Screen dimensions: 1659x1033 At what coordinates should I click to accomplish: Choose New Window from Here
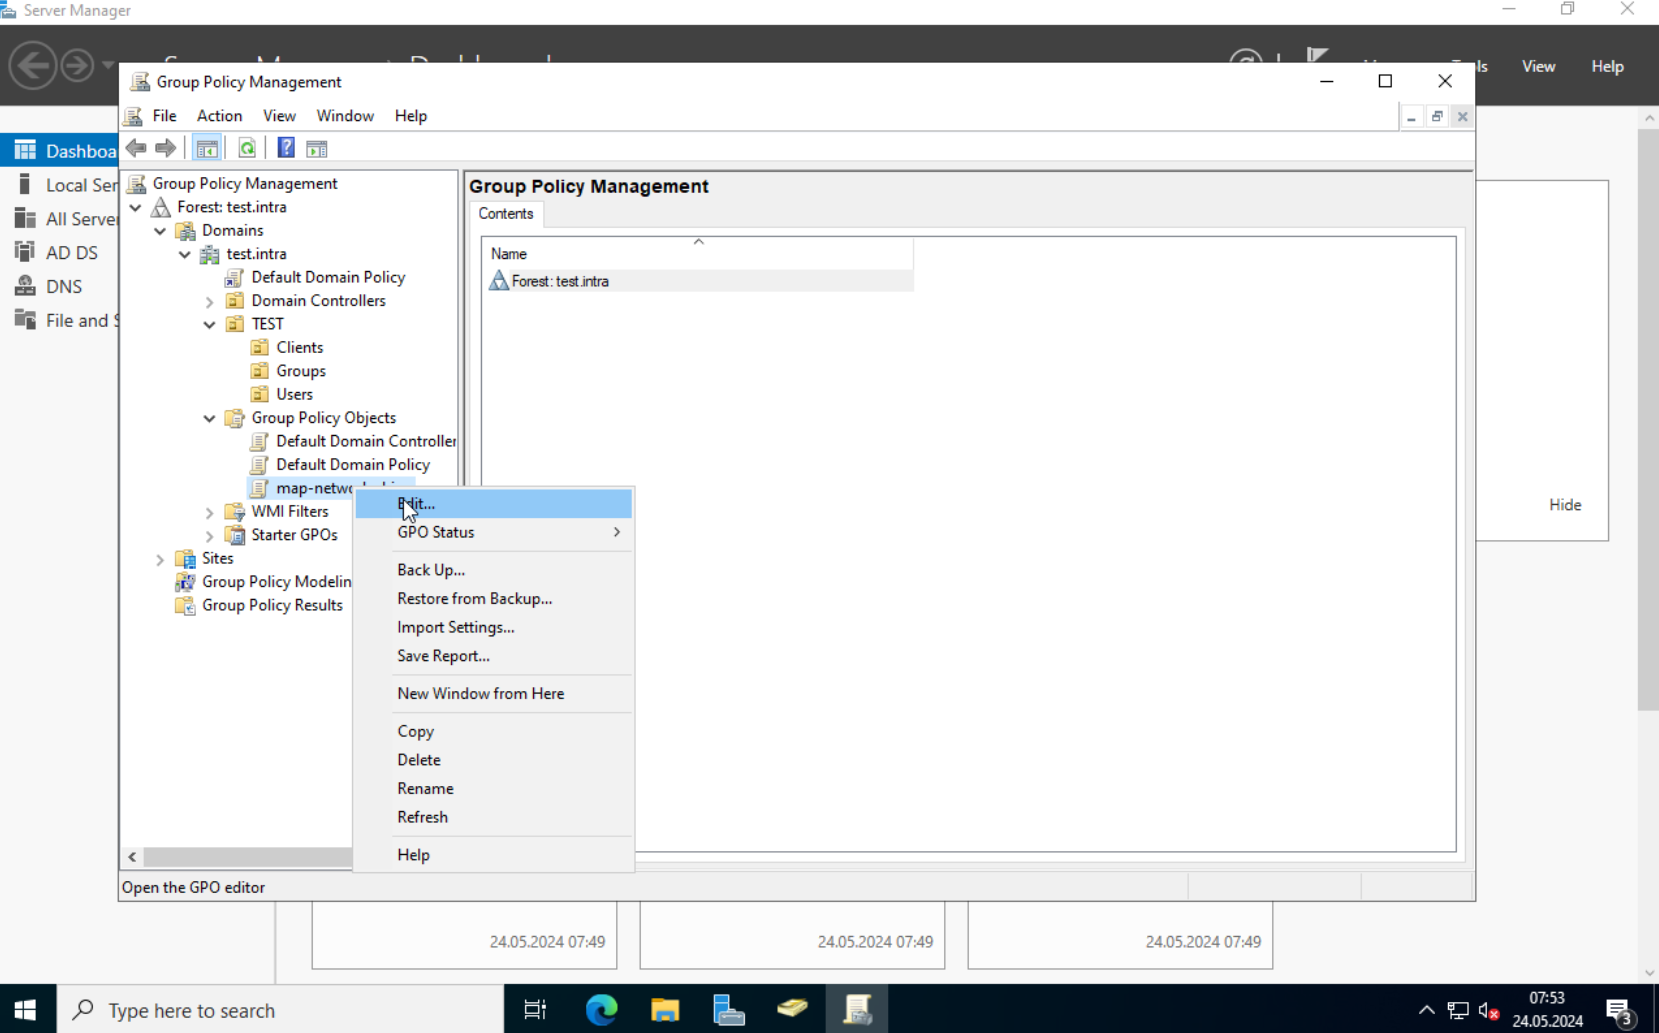494,693
